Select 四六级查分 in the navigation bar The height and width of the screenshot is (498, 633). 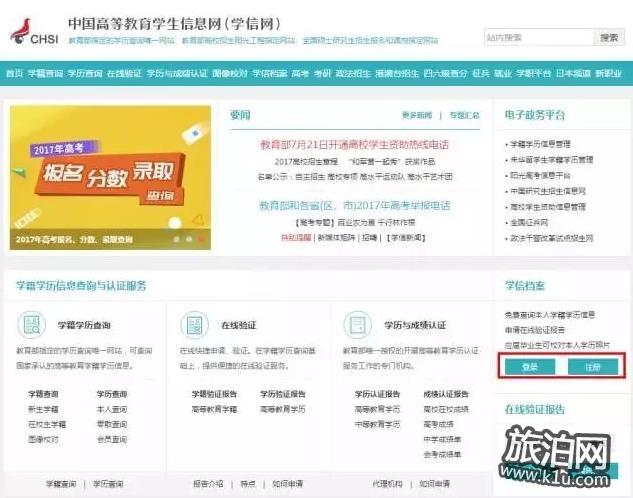point(445,73)
